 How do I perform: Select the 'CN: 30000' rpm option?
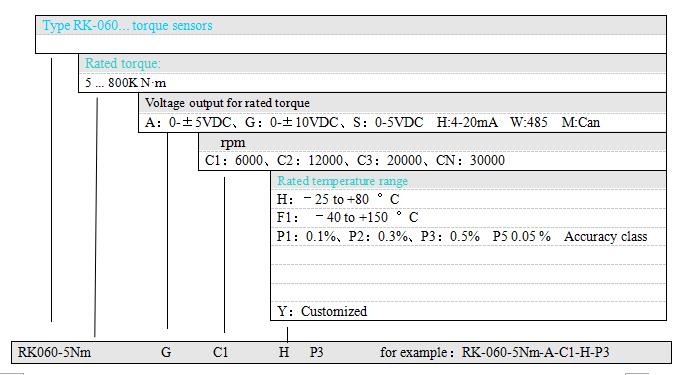click(x=470, y=160)
